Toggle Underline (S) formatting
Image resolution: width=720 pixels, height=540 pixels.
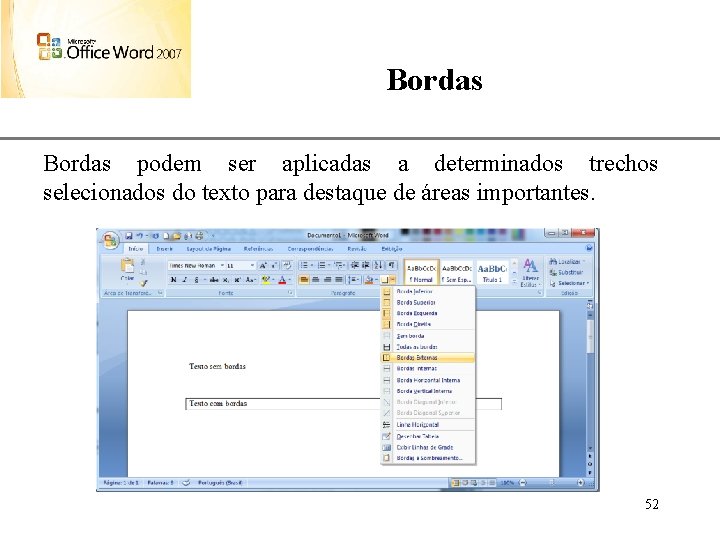(197, 280)
